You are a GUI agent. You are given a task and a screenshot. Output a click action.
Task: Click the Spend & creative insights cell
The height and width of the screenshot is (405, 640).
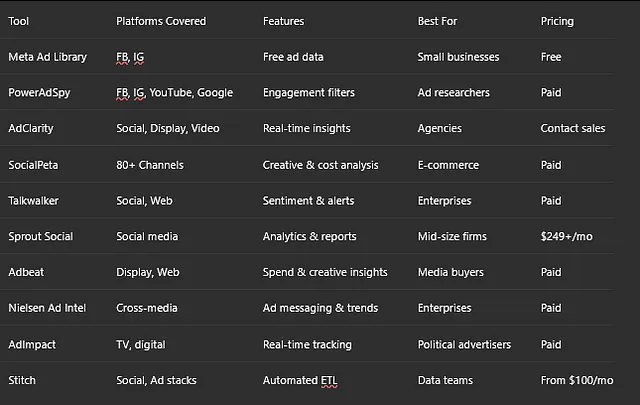coord(325,272)
